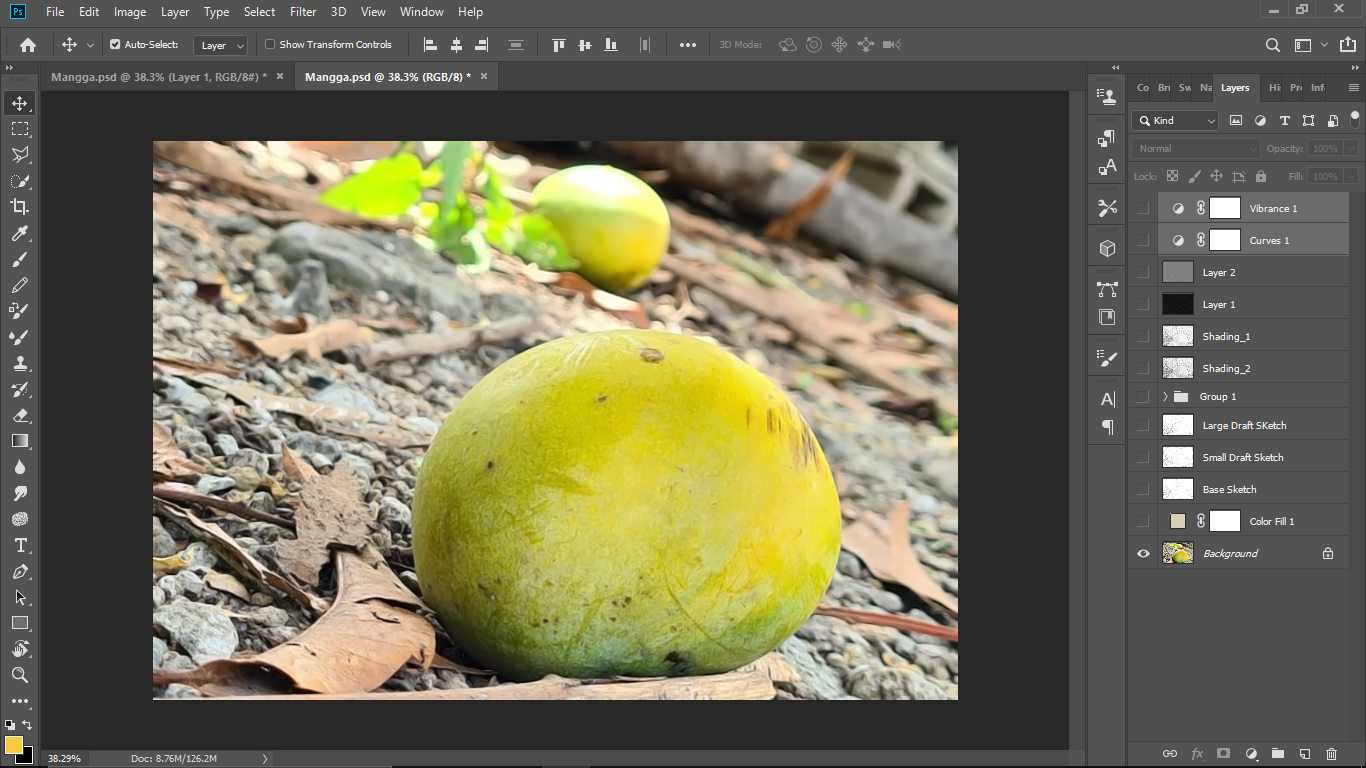Select the Eyedropper tool
1366x768 pixels.
[x=20, y=233]
